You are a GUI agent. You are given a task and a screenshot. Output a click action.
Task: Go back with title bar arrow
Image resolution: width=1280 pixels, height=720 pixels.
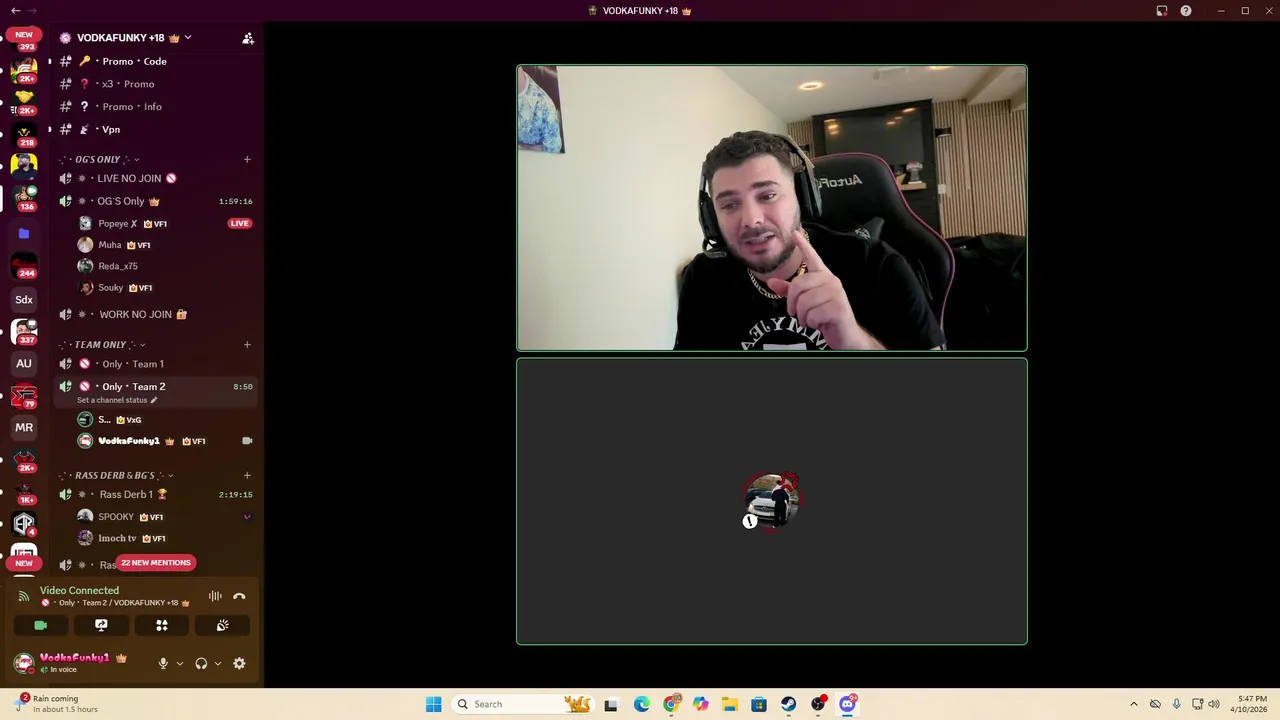point(15,10)
